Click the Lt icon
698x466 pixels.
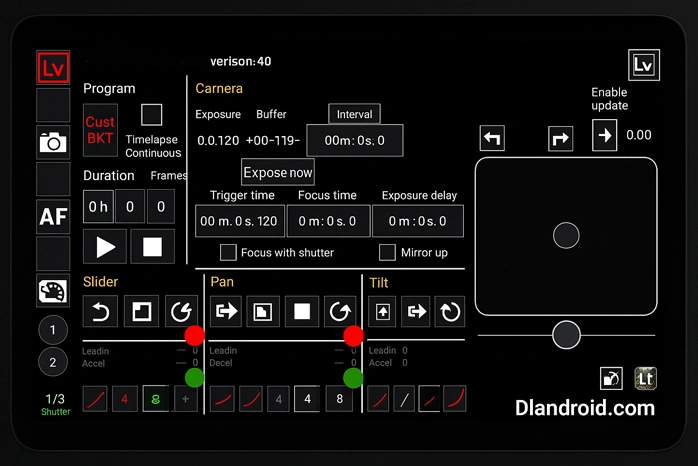point(645,378)
